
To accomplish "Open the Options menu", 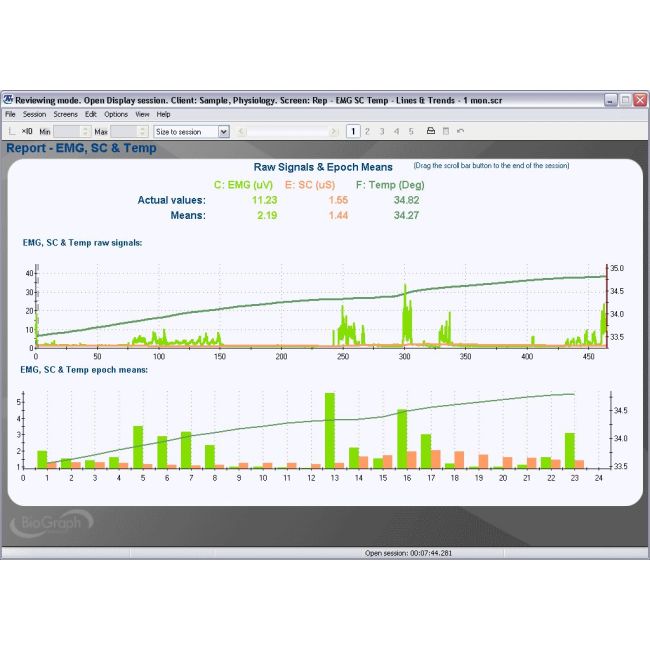I will (116, 114).
